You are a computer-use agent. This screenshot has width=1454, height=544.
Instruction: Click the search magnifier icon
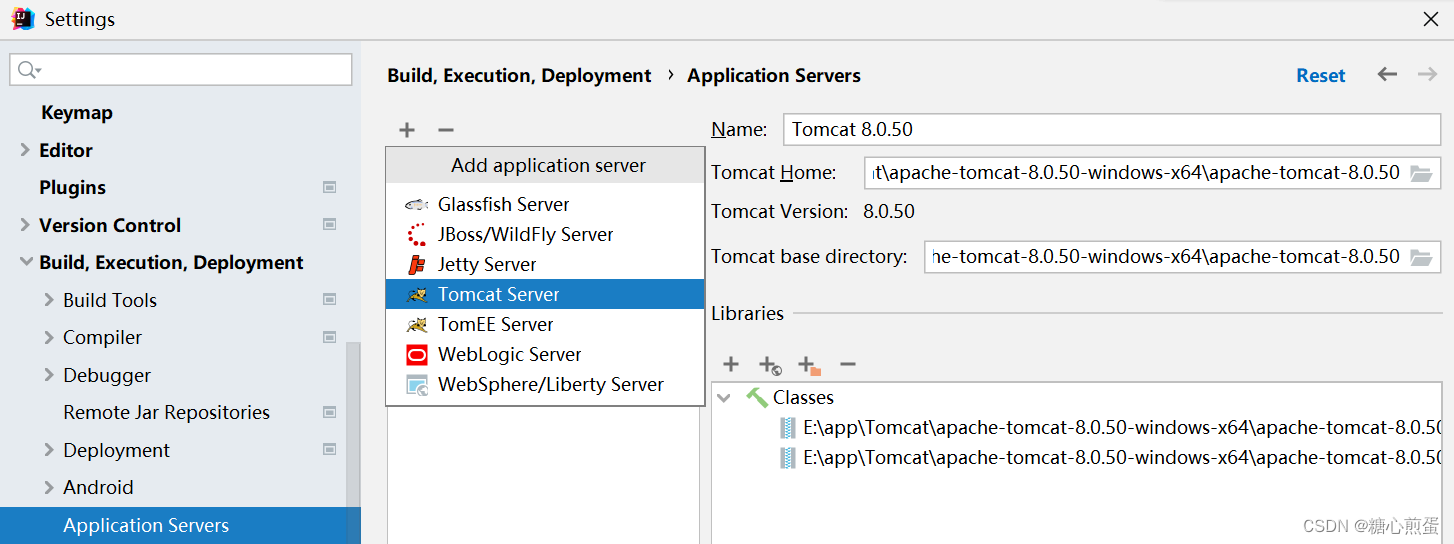pos(30,70)
